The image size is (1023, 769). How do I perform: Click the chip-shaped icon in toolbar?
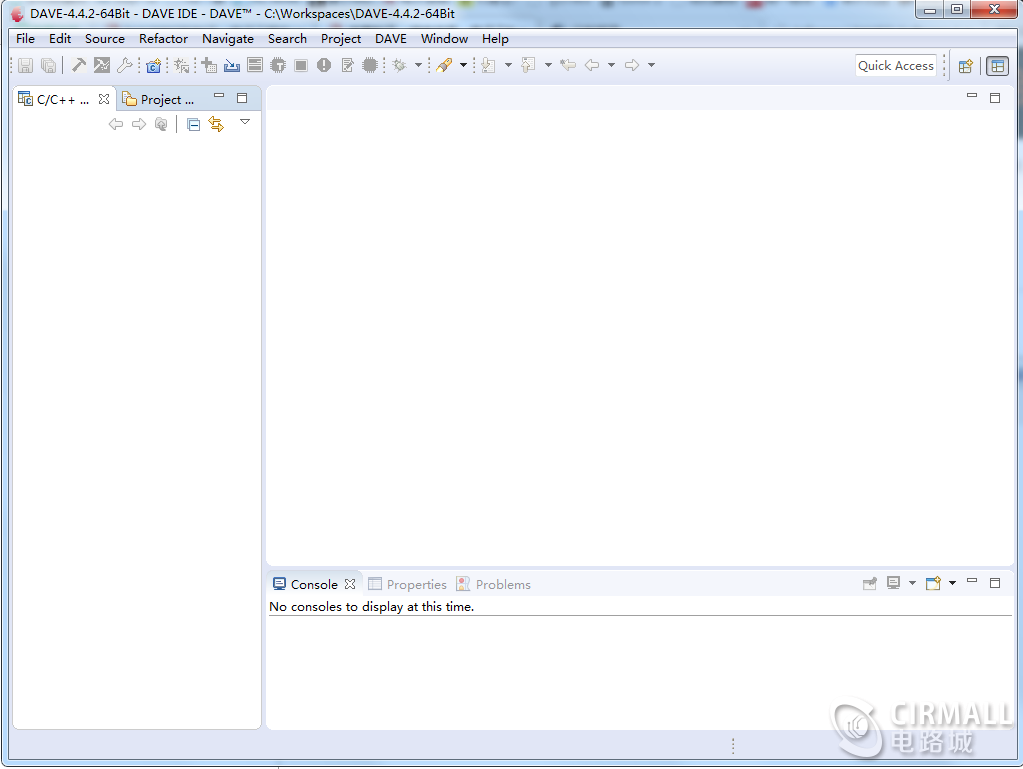pos(370,65)
